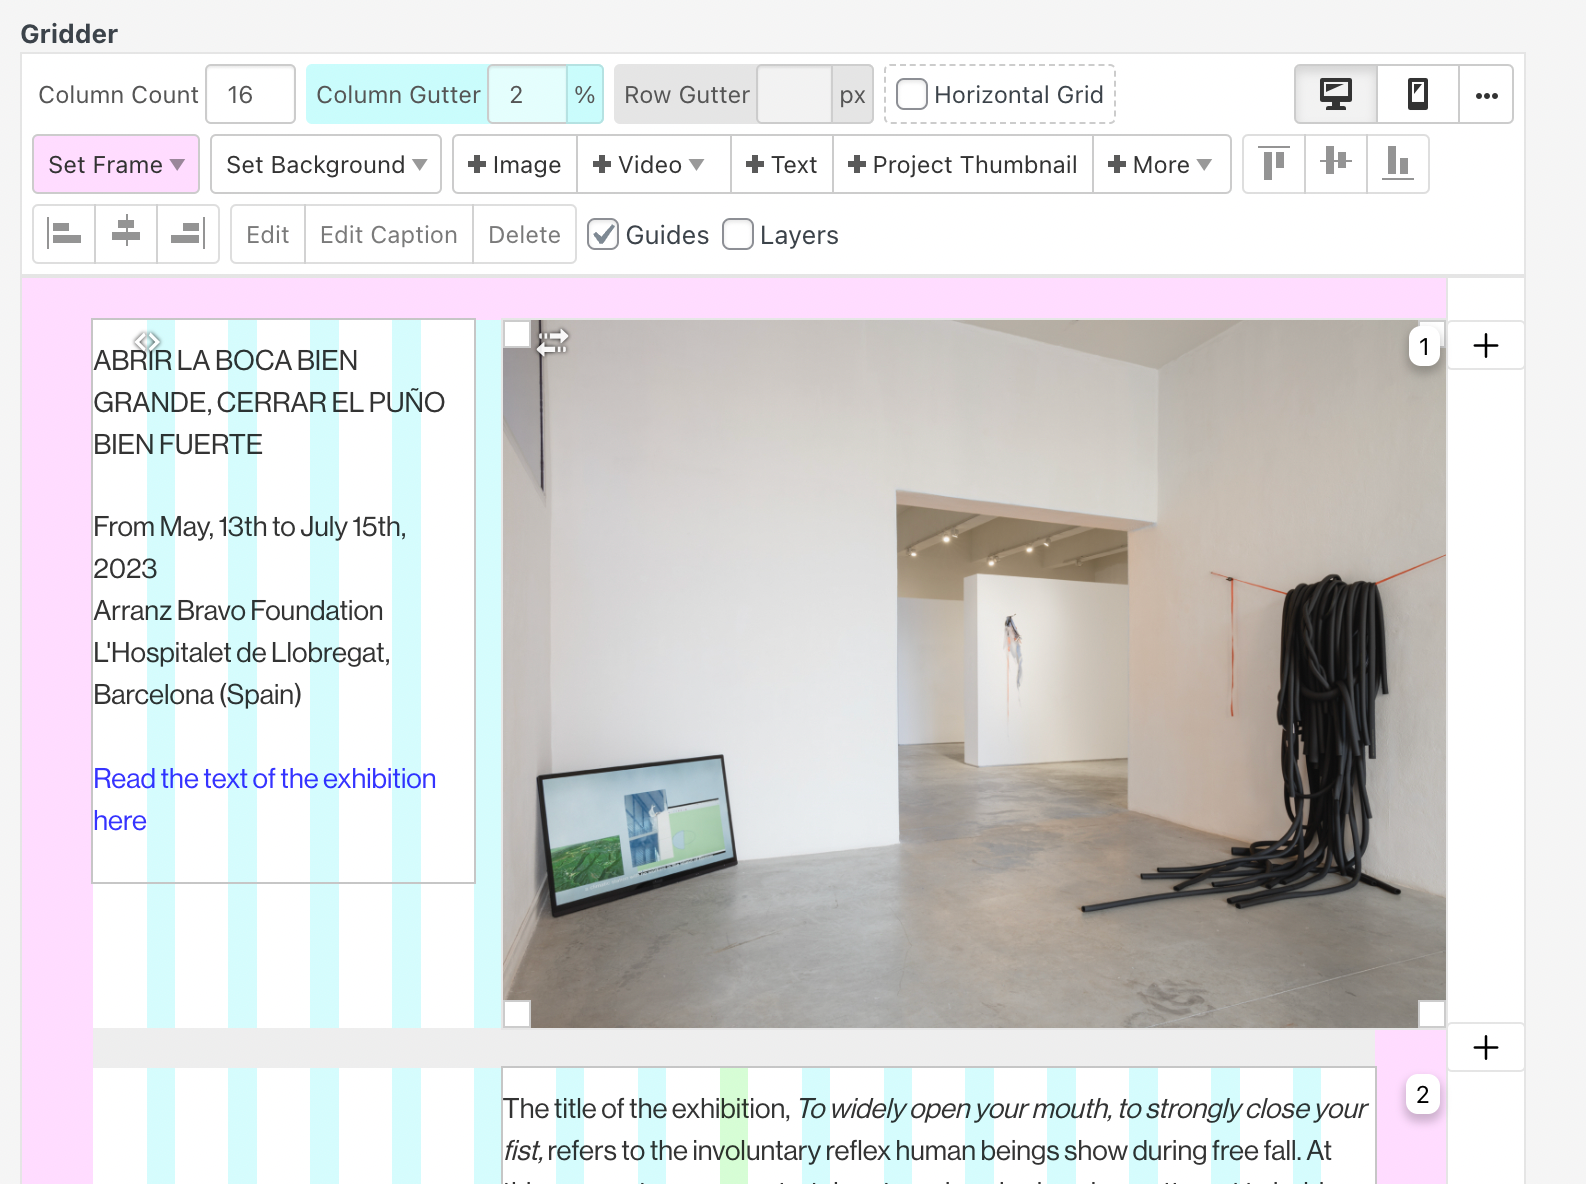The image size is (1586, 1184).
Task: Click the Column Count input field
Action: (x=250, y=95)
